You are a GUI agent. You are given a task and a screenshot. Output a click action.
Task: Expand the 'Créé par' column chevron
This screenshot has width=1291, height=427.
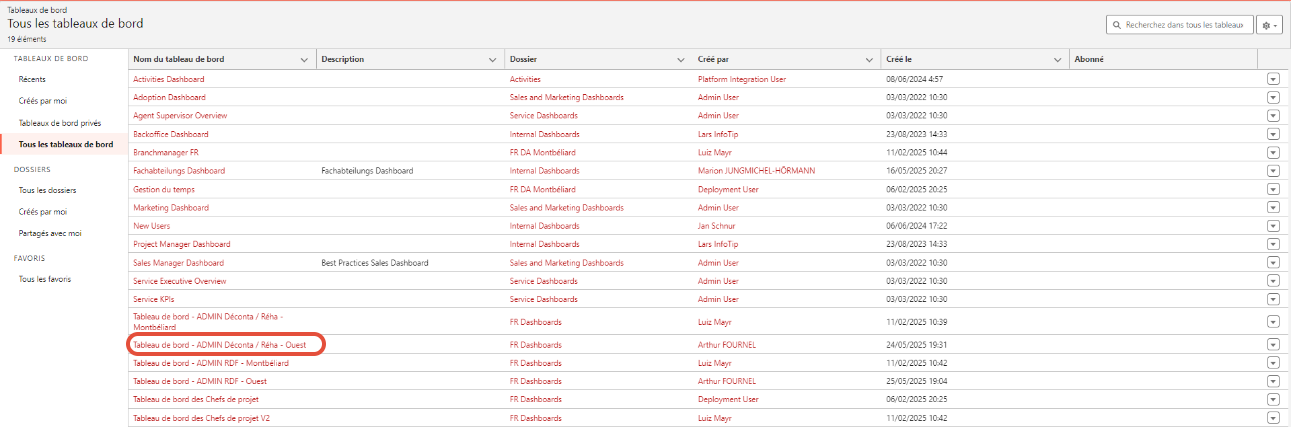pyautogui.click(x=869, y=59)
